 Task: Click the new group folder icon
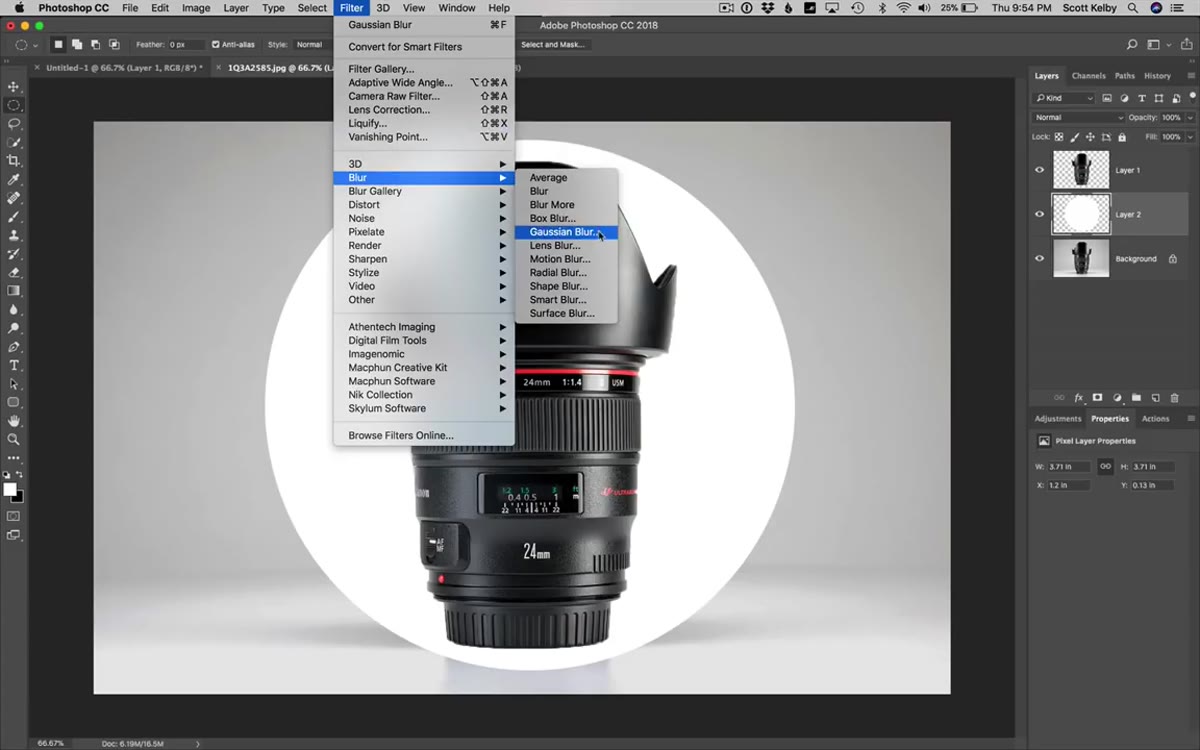1136,398
